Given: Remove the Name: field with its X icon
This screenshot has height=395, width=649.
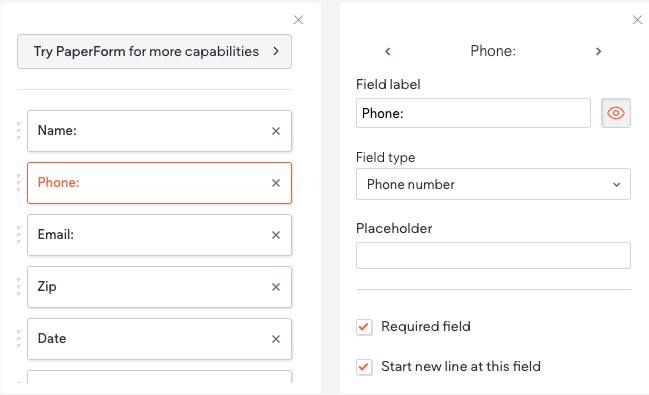Looking at the screenshot, I should (x=276, y=131).
